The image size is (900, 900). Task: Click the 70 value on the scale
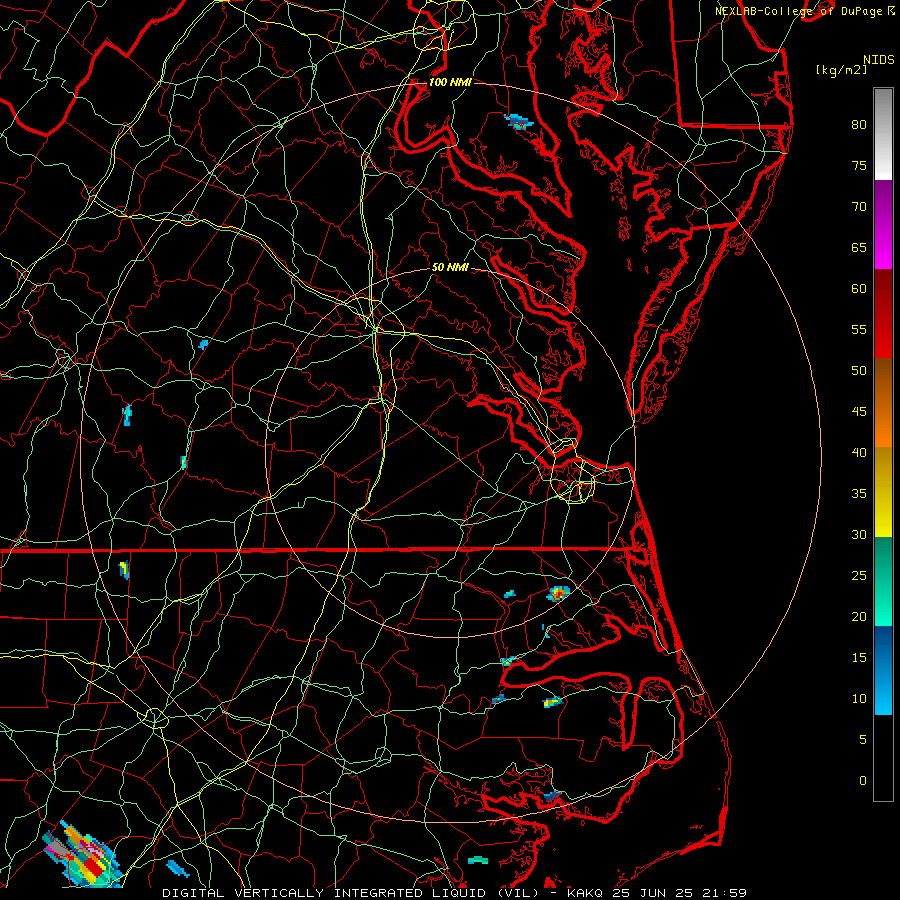(x=859, y=207)
